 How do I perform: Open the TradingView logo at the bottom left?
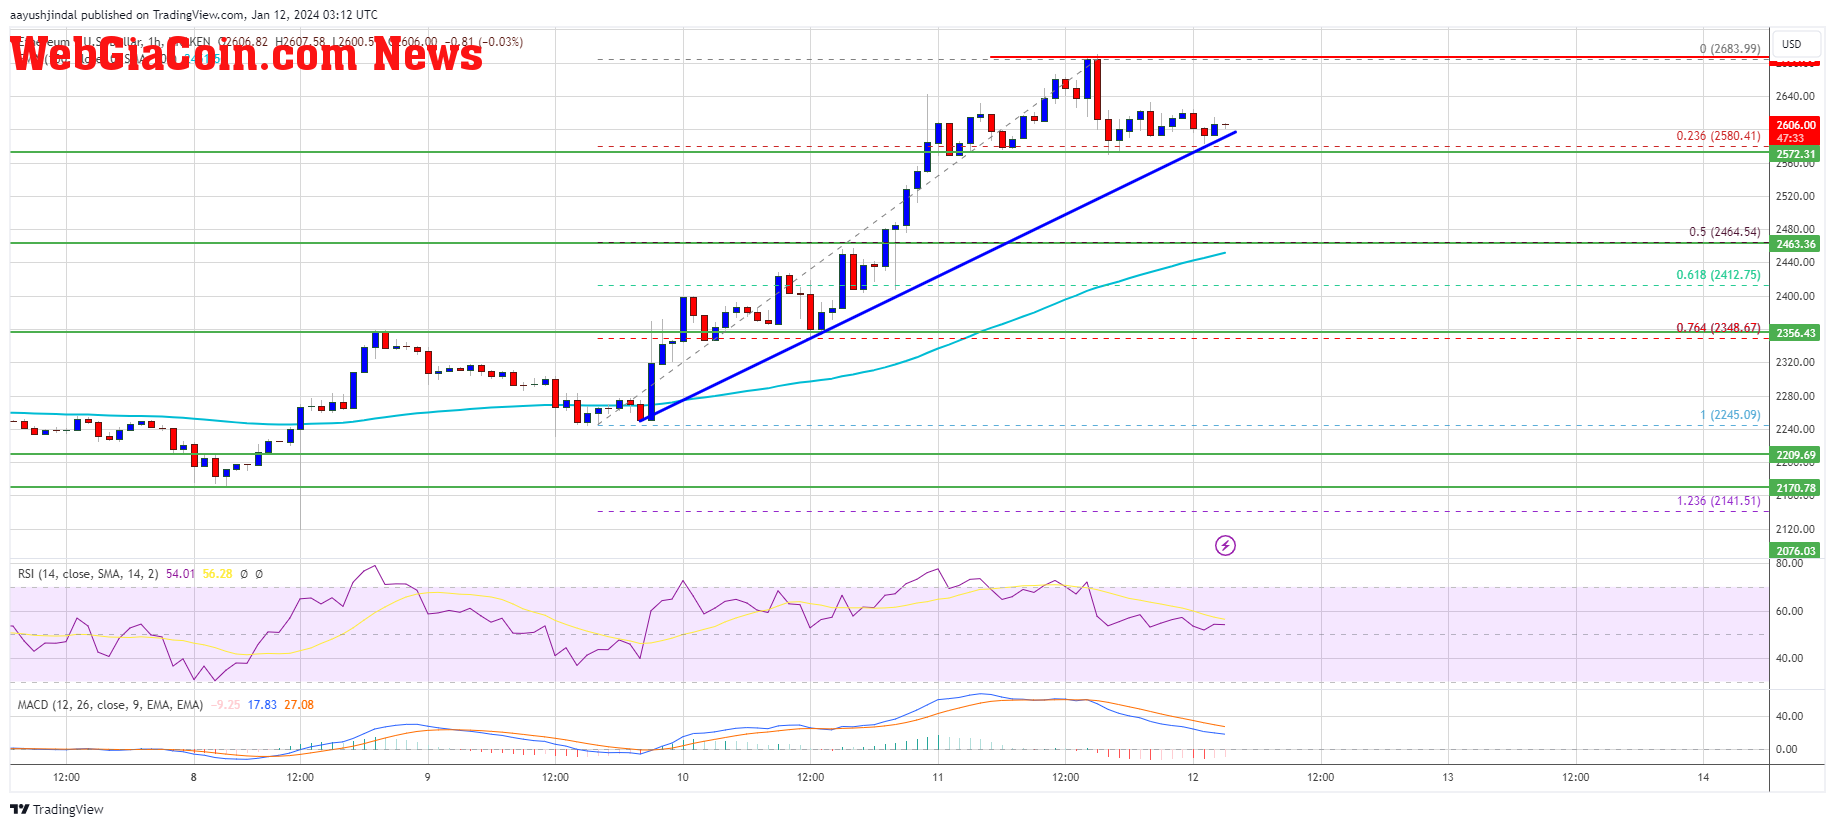[x=57, y=809]
